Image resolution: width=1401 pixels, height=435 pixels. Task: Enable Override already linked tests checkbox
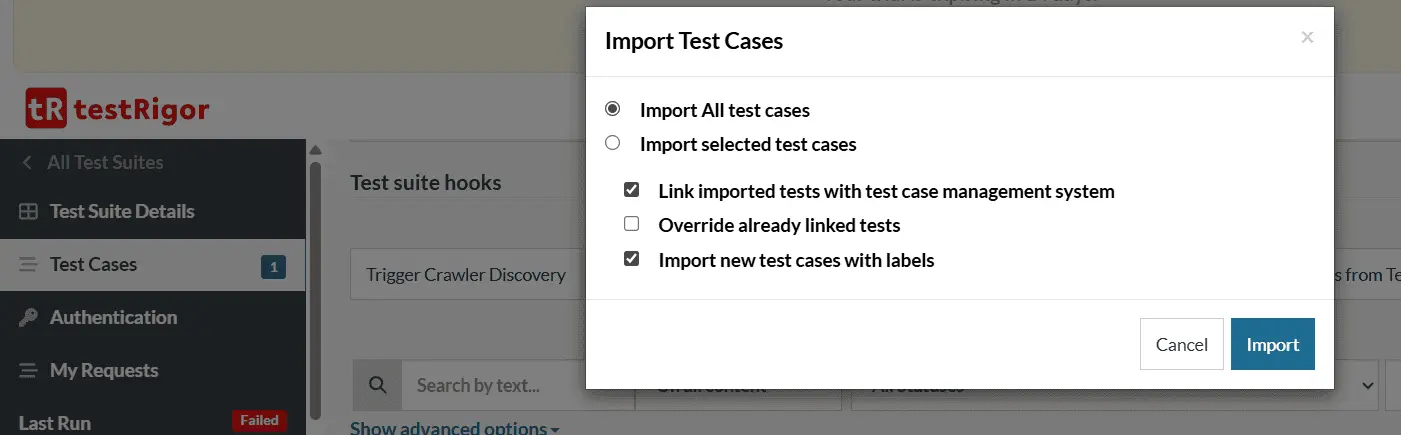tap(631, 224)
